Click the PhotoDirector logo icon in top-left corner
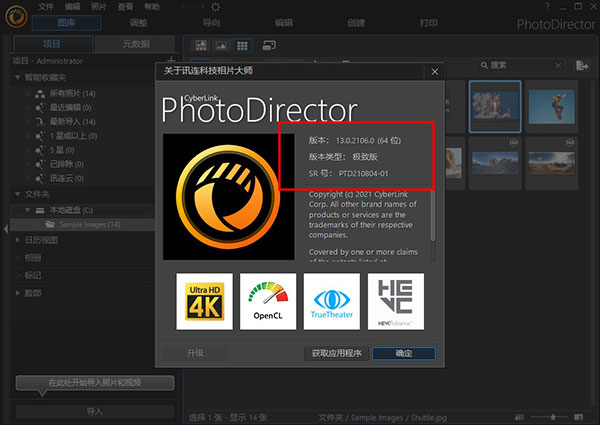600x425 pixels. [16, 16]
